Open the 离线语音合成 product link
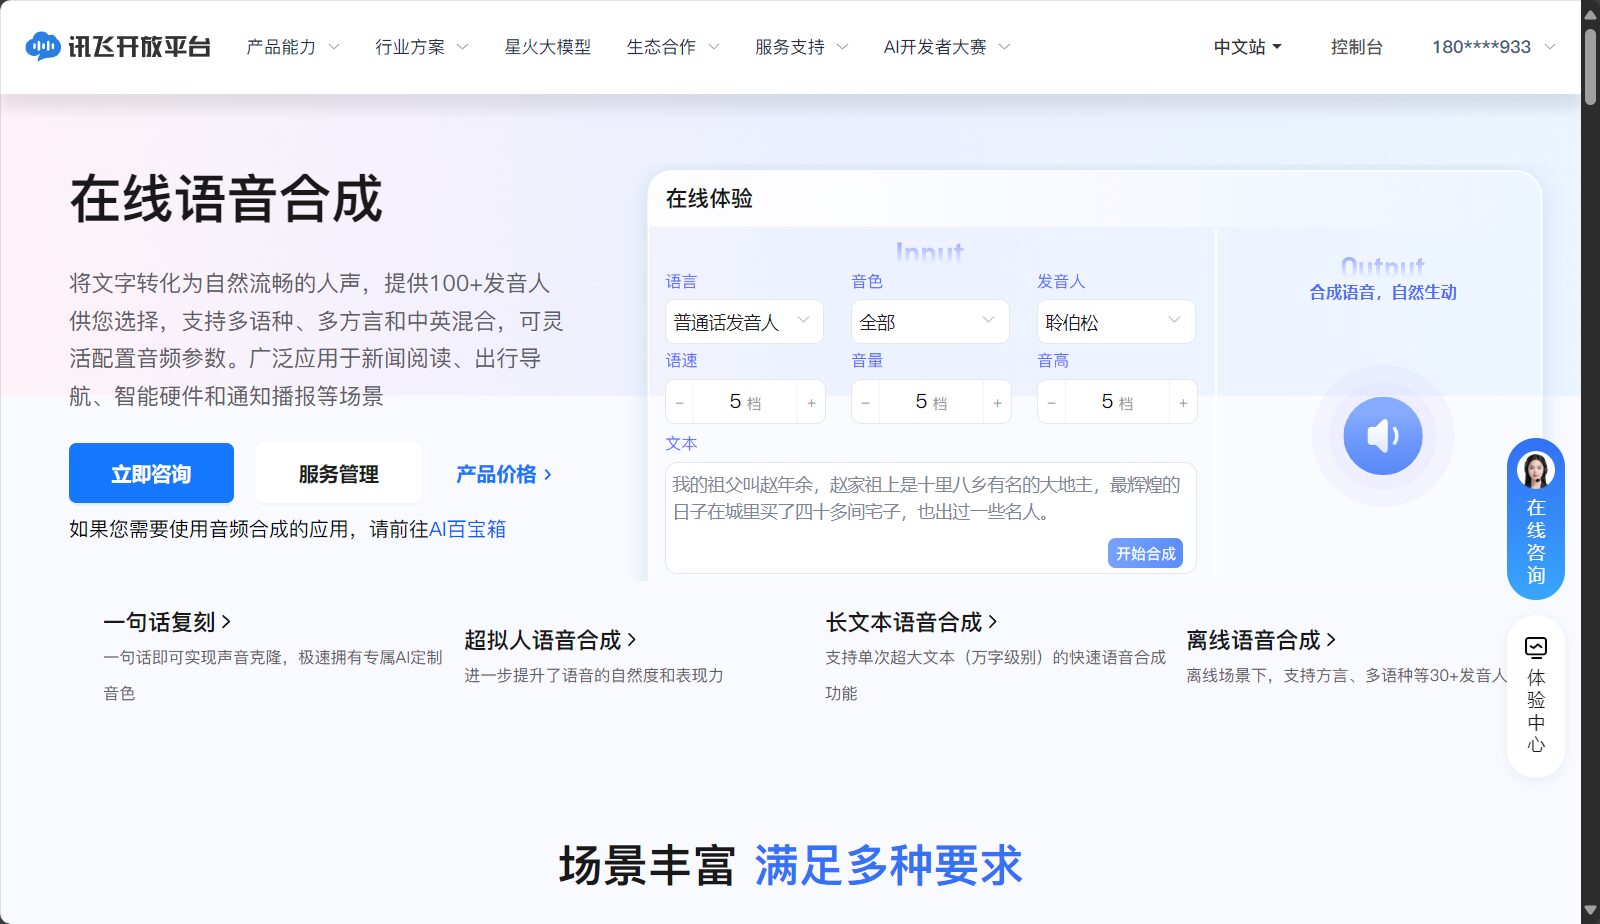Image resolution: width=1600 pixels, height=924 pixels. click(1261, 640)
